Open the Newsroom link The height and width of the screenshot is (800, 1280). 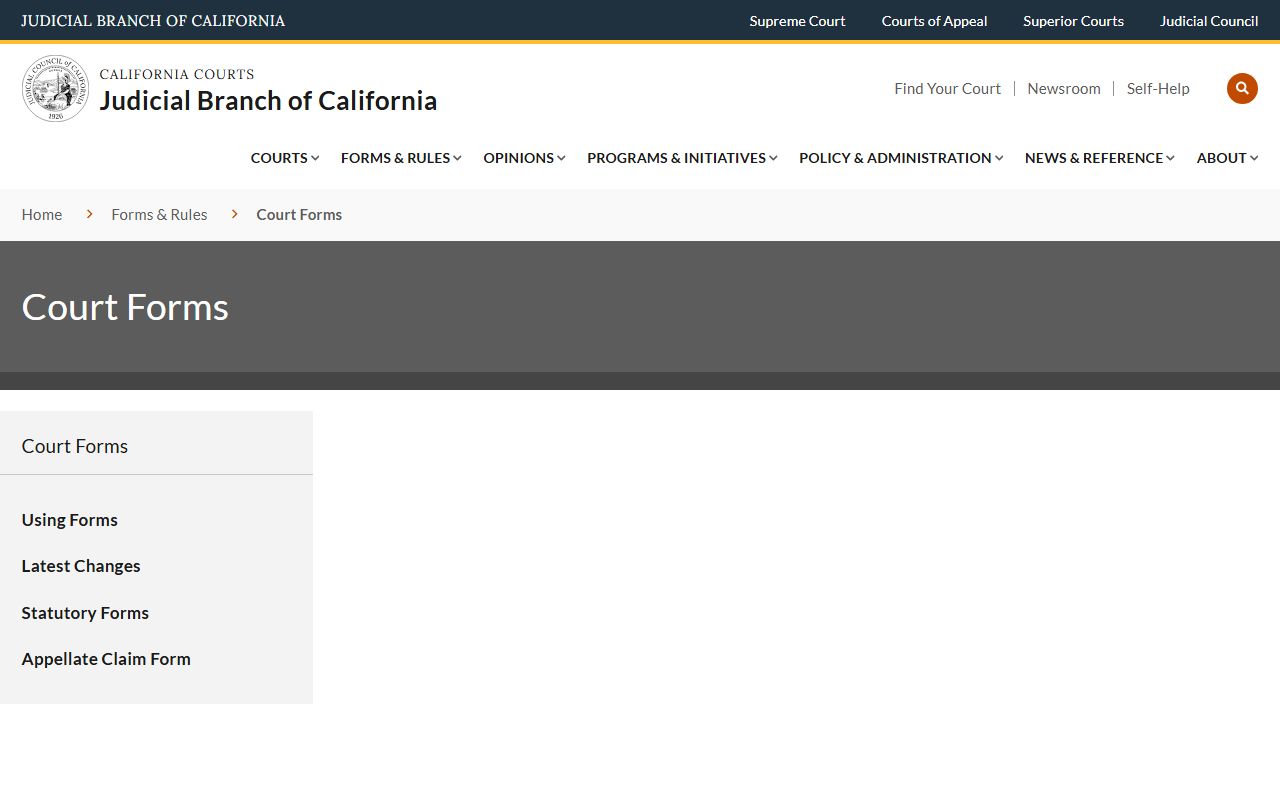tap(1064, 88)
